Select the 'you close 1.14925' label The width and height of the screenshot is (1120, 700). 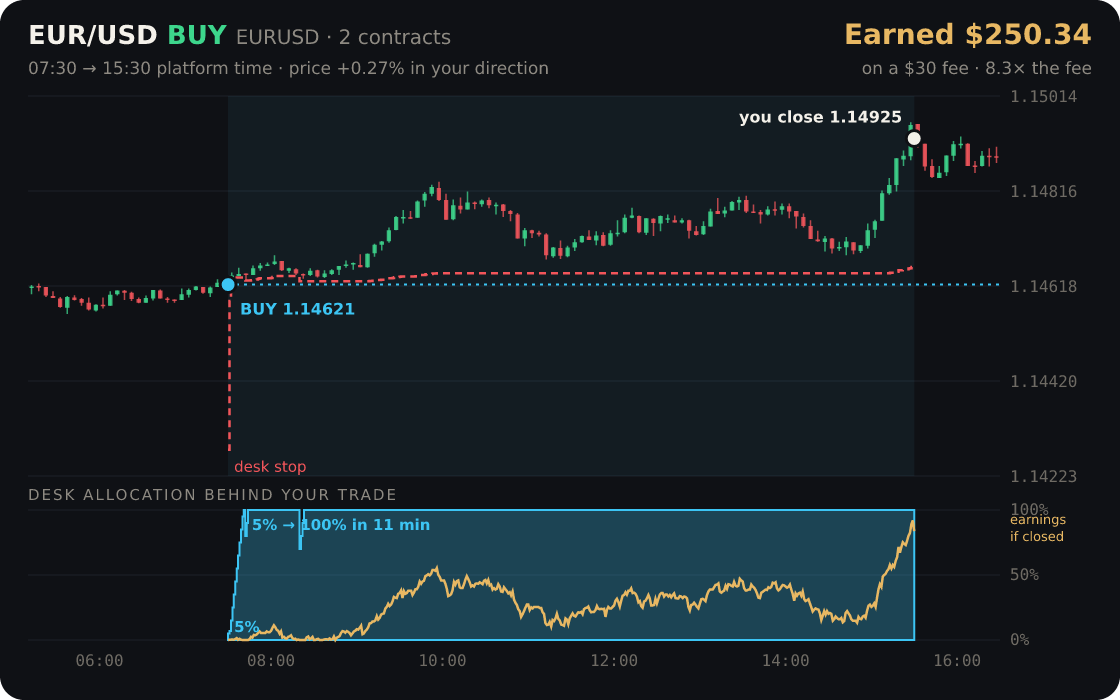pos(820,117)
